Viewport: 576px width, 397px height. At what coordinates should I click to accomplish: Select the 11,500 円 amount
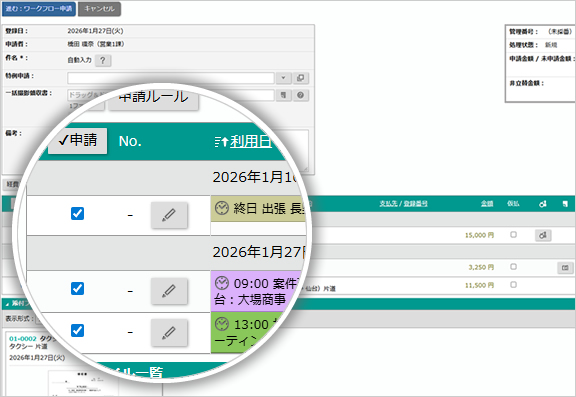(x=479, y=285)
